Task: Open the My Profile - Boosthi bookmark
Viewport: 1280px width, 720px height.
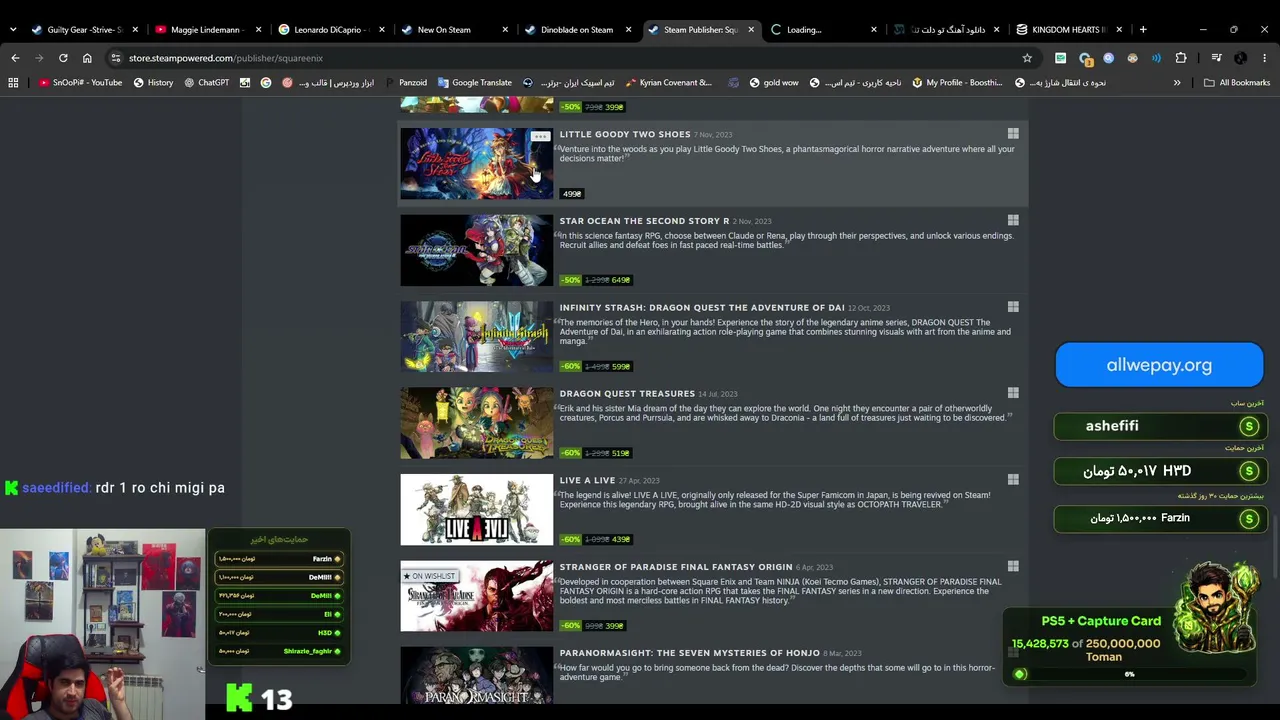Action: coord(957,83)
